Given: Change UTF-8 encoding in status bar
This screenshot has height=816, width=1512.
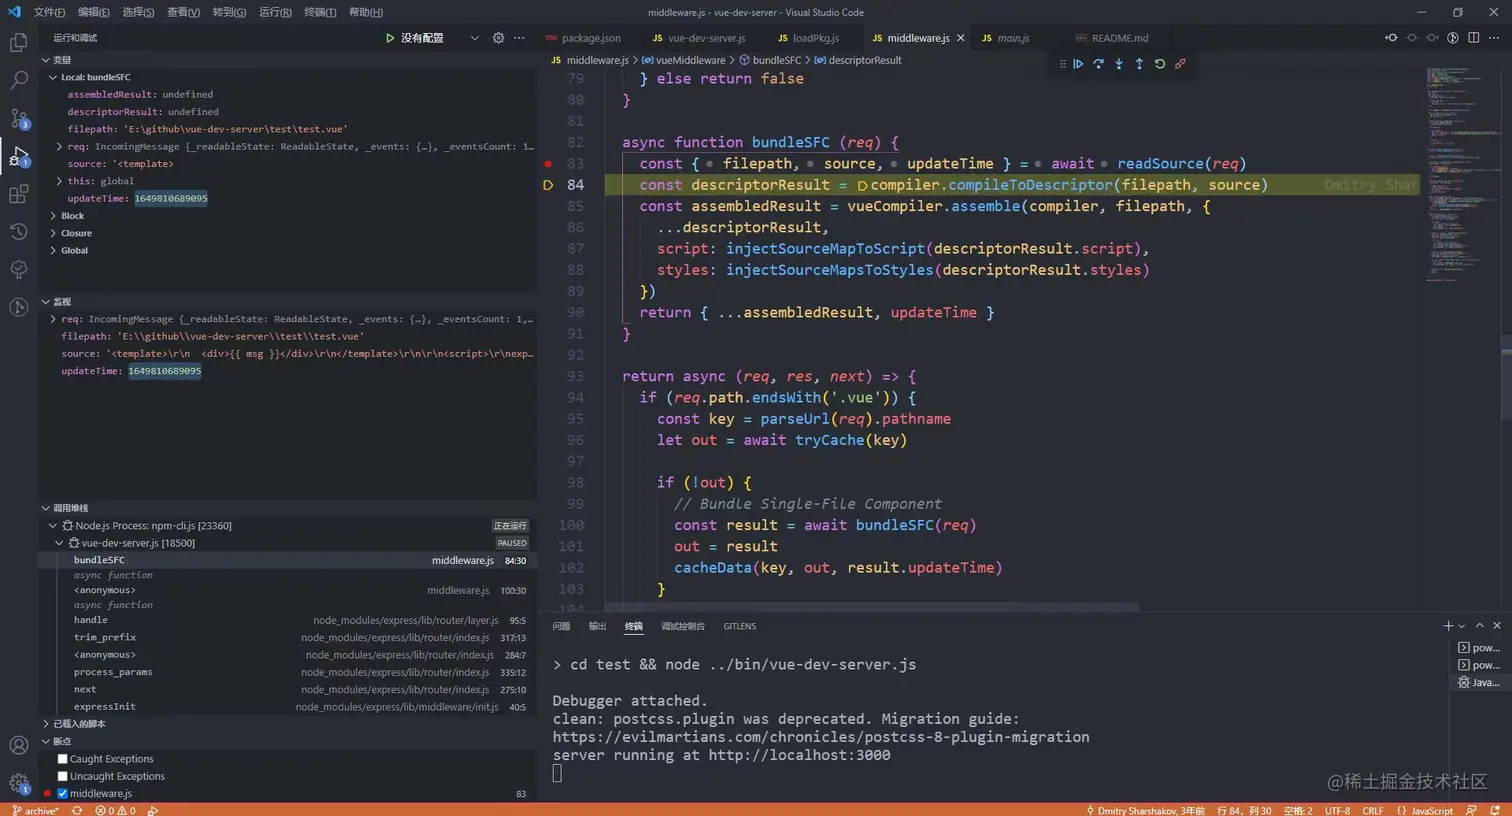Looking at the screenshot, I should tap(1337, 810).
